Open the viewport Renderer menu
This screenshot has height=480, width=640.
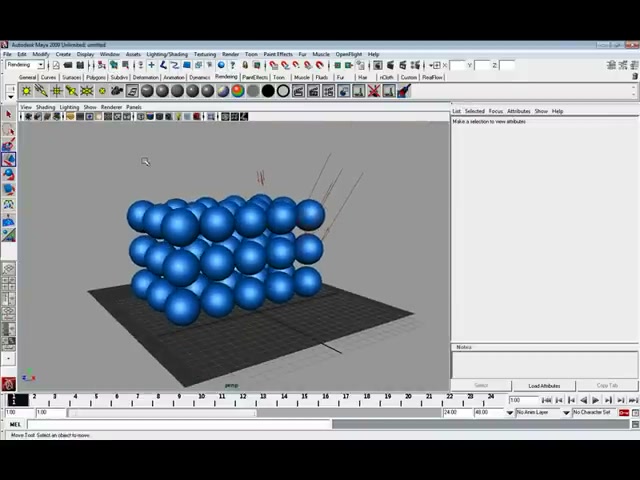point(111,107)
